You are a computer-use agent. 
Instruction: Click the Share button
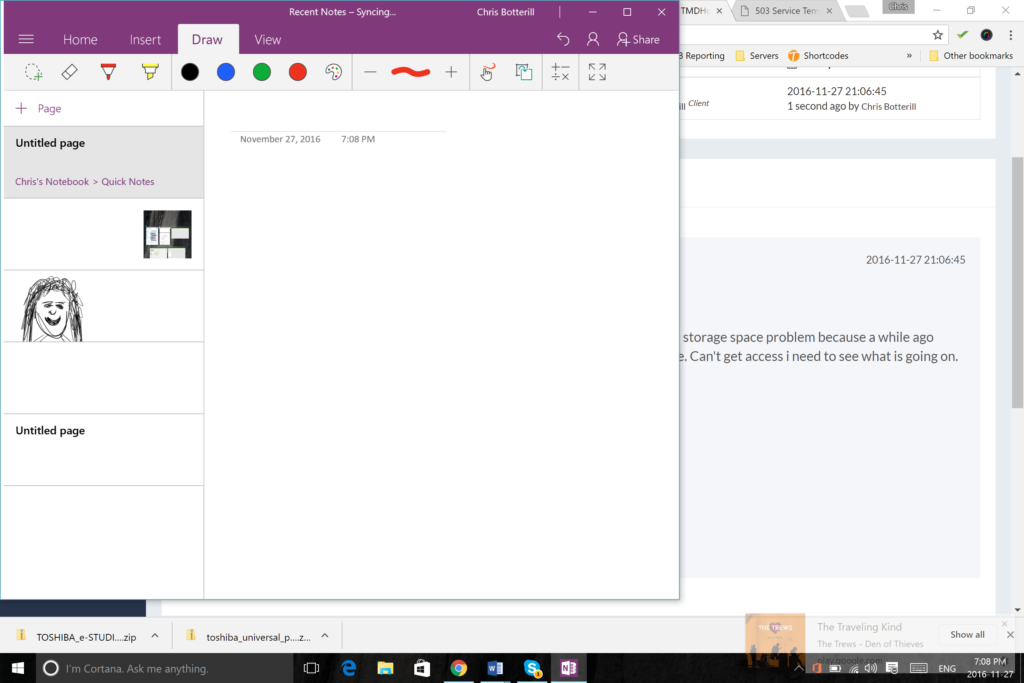(638, 40)
